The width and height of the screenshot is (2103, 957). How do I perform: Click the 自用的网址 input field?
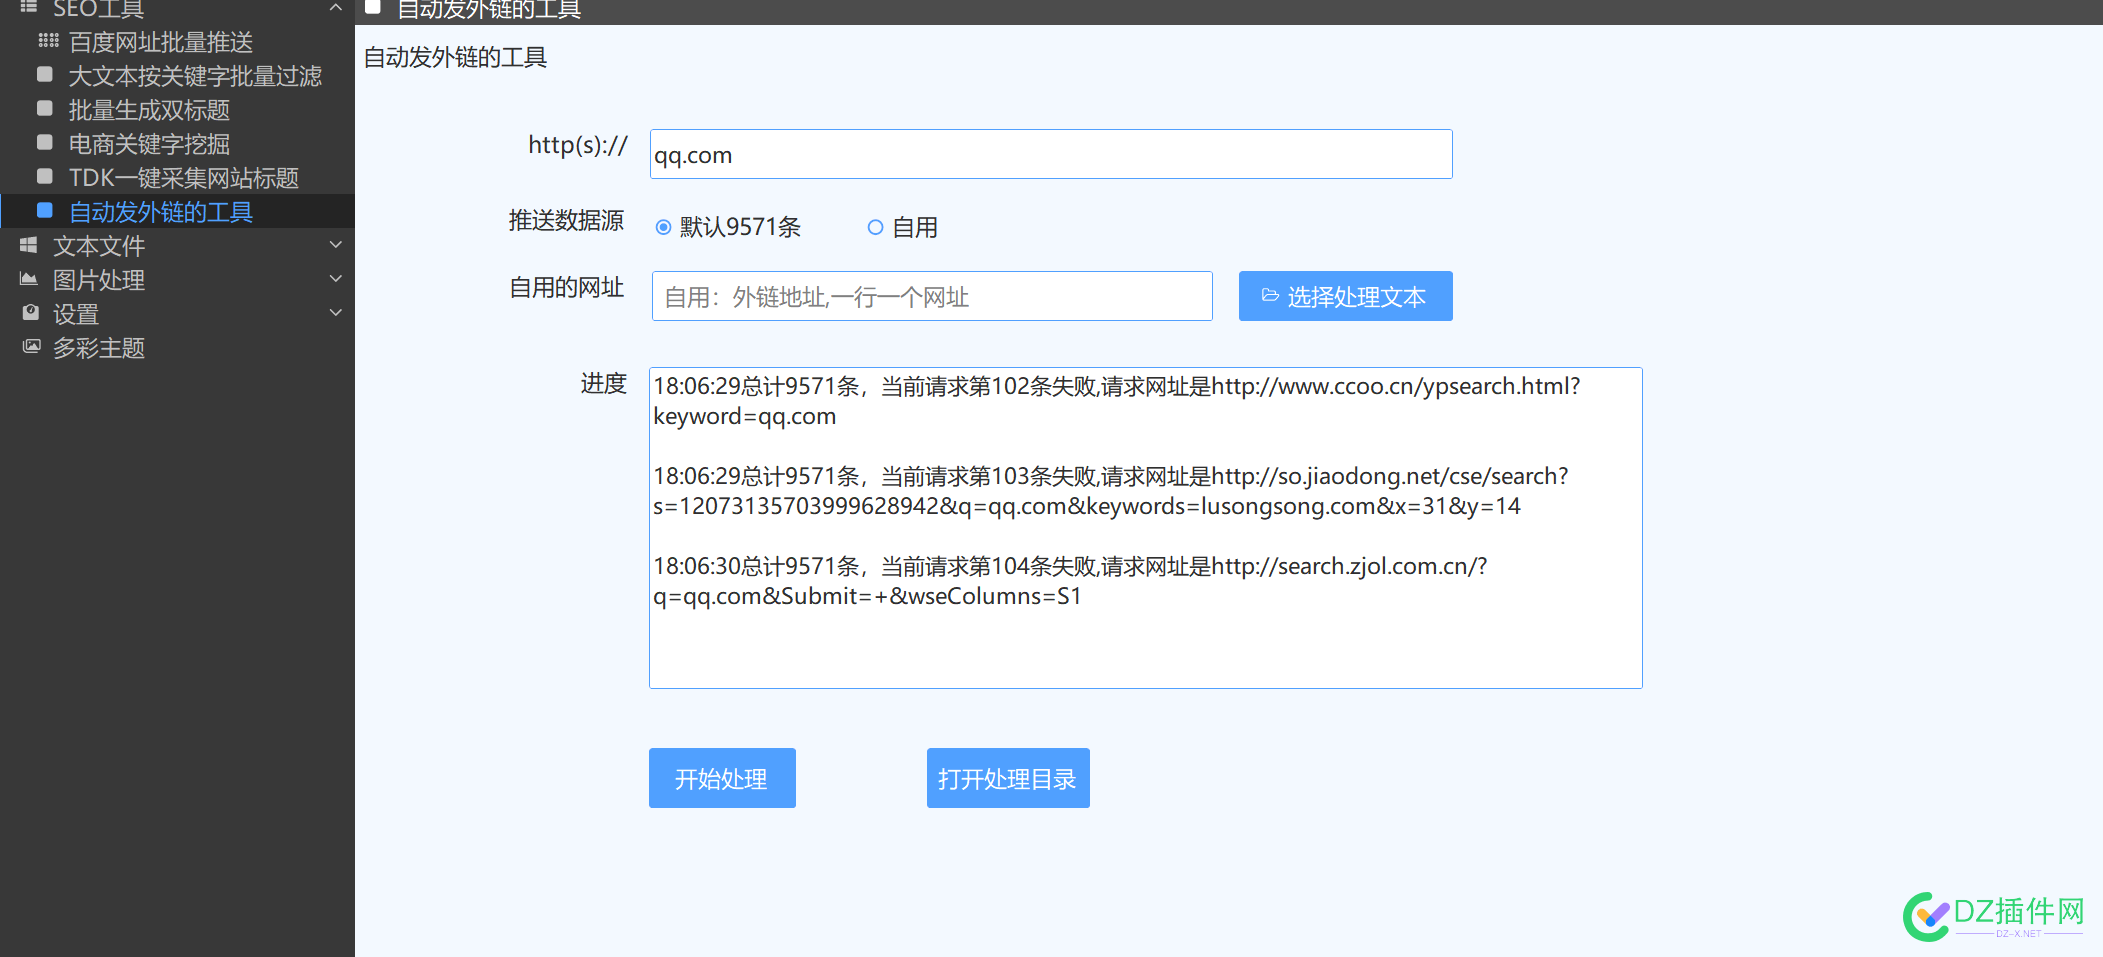(x=932, y=296)
